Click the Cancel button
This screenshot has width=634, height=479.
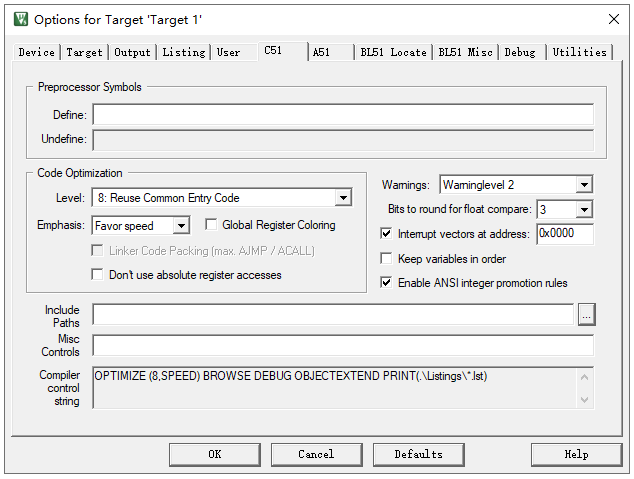coord(317,454)
